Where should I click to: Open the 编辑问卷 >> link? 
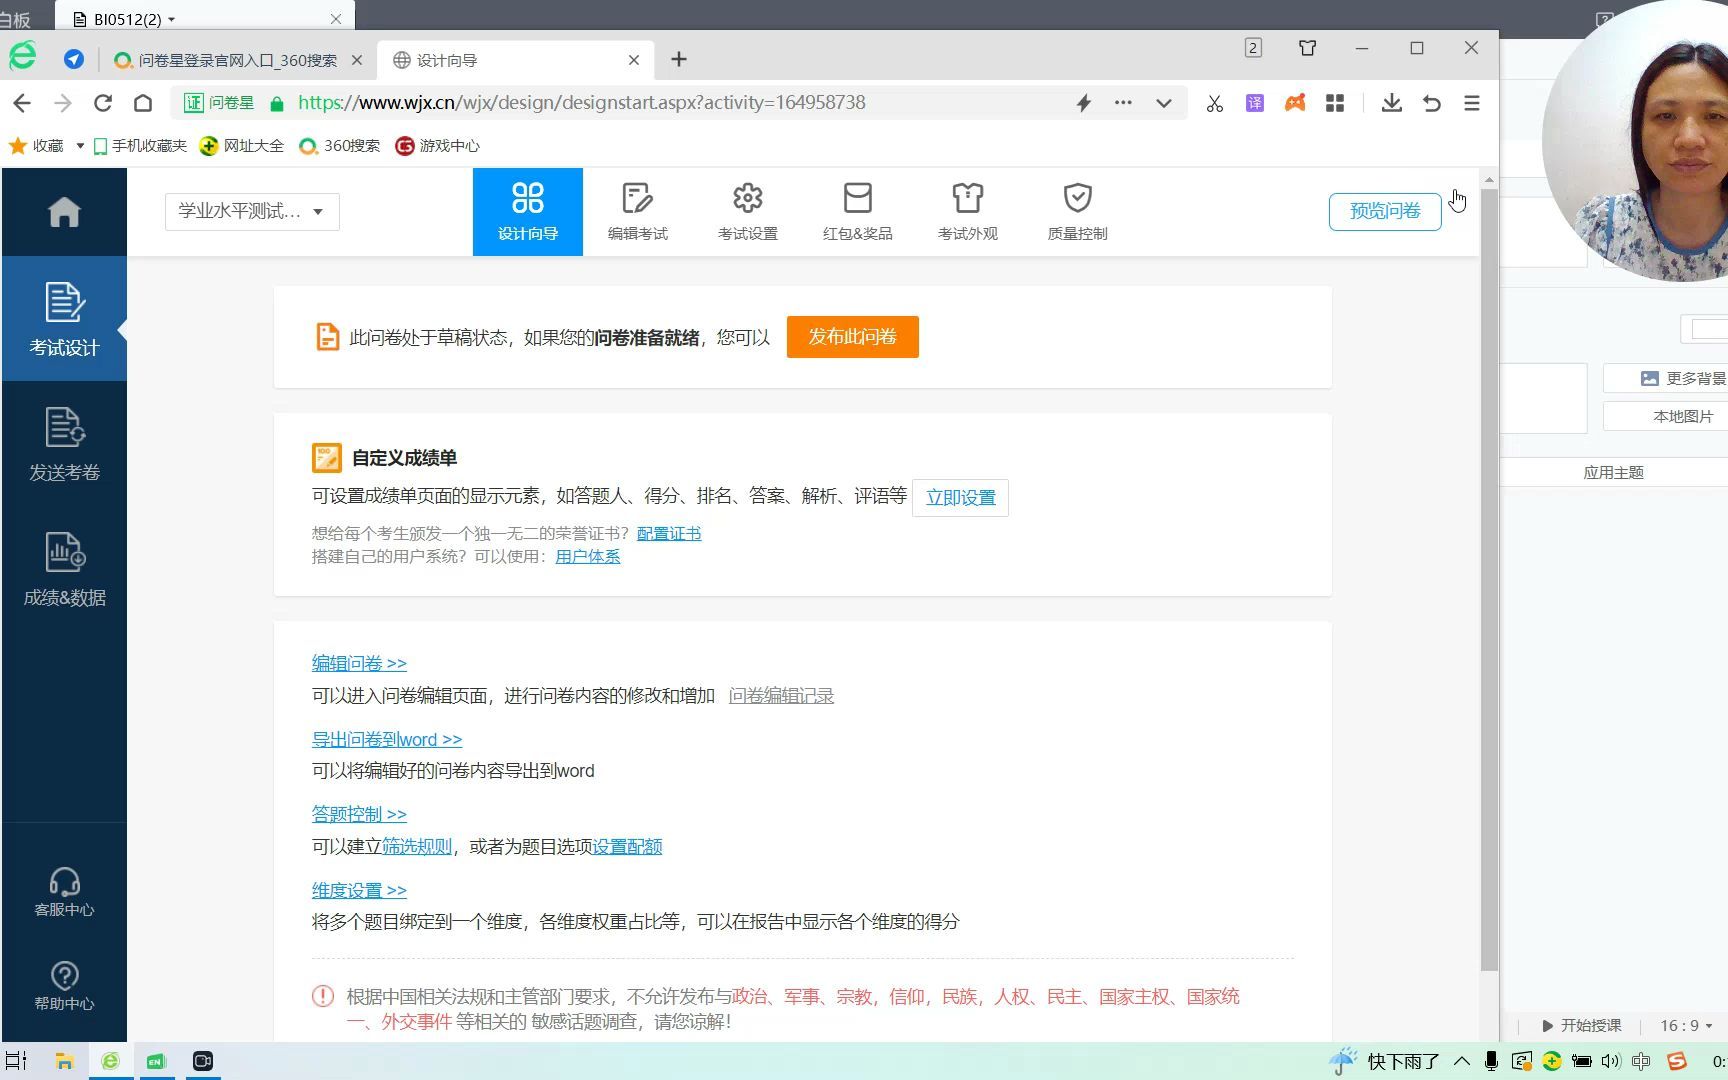pyautogui.click(x=359, y=663)
